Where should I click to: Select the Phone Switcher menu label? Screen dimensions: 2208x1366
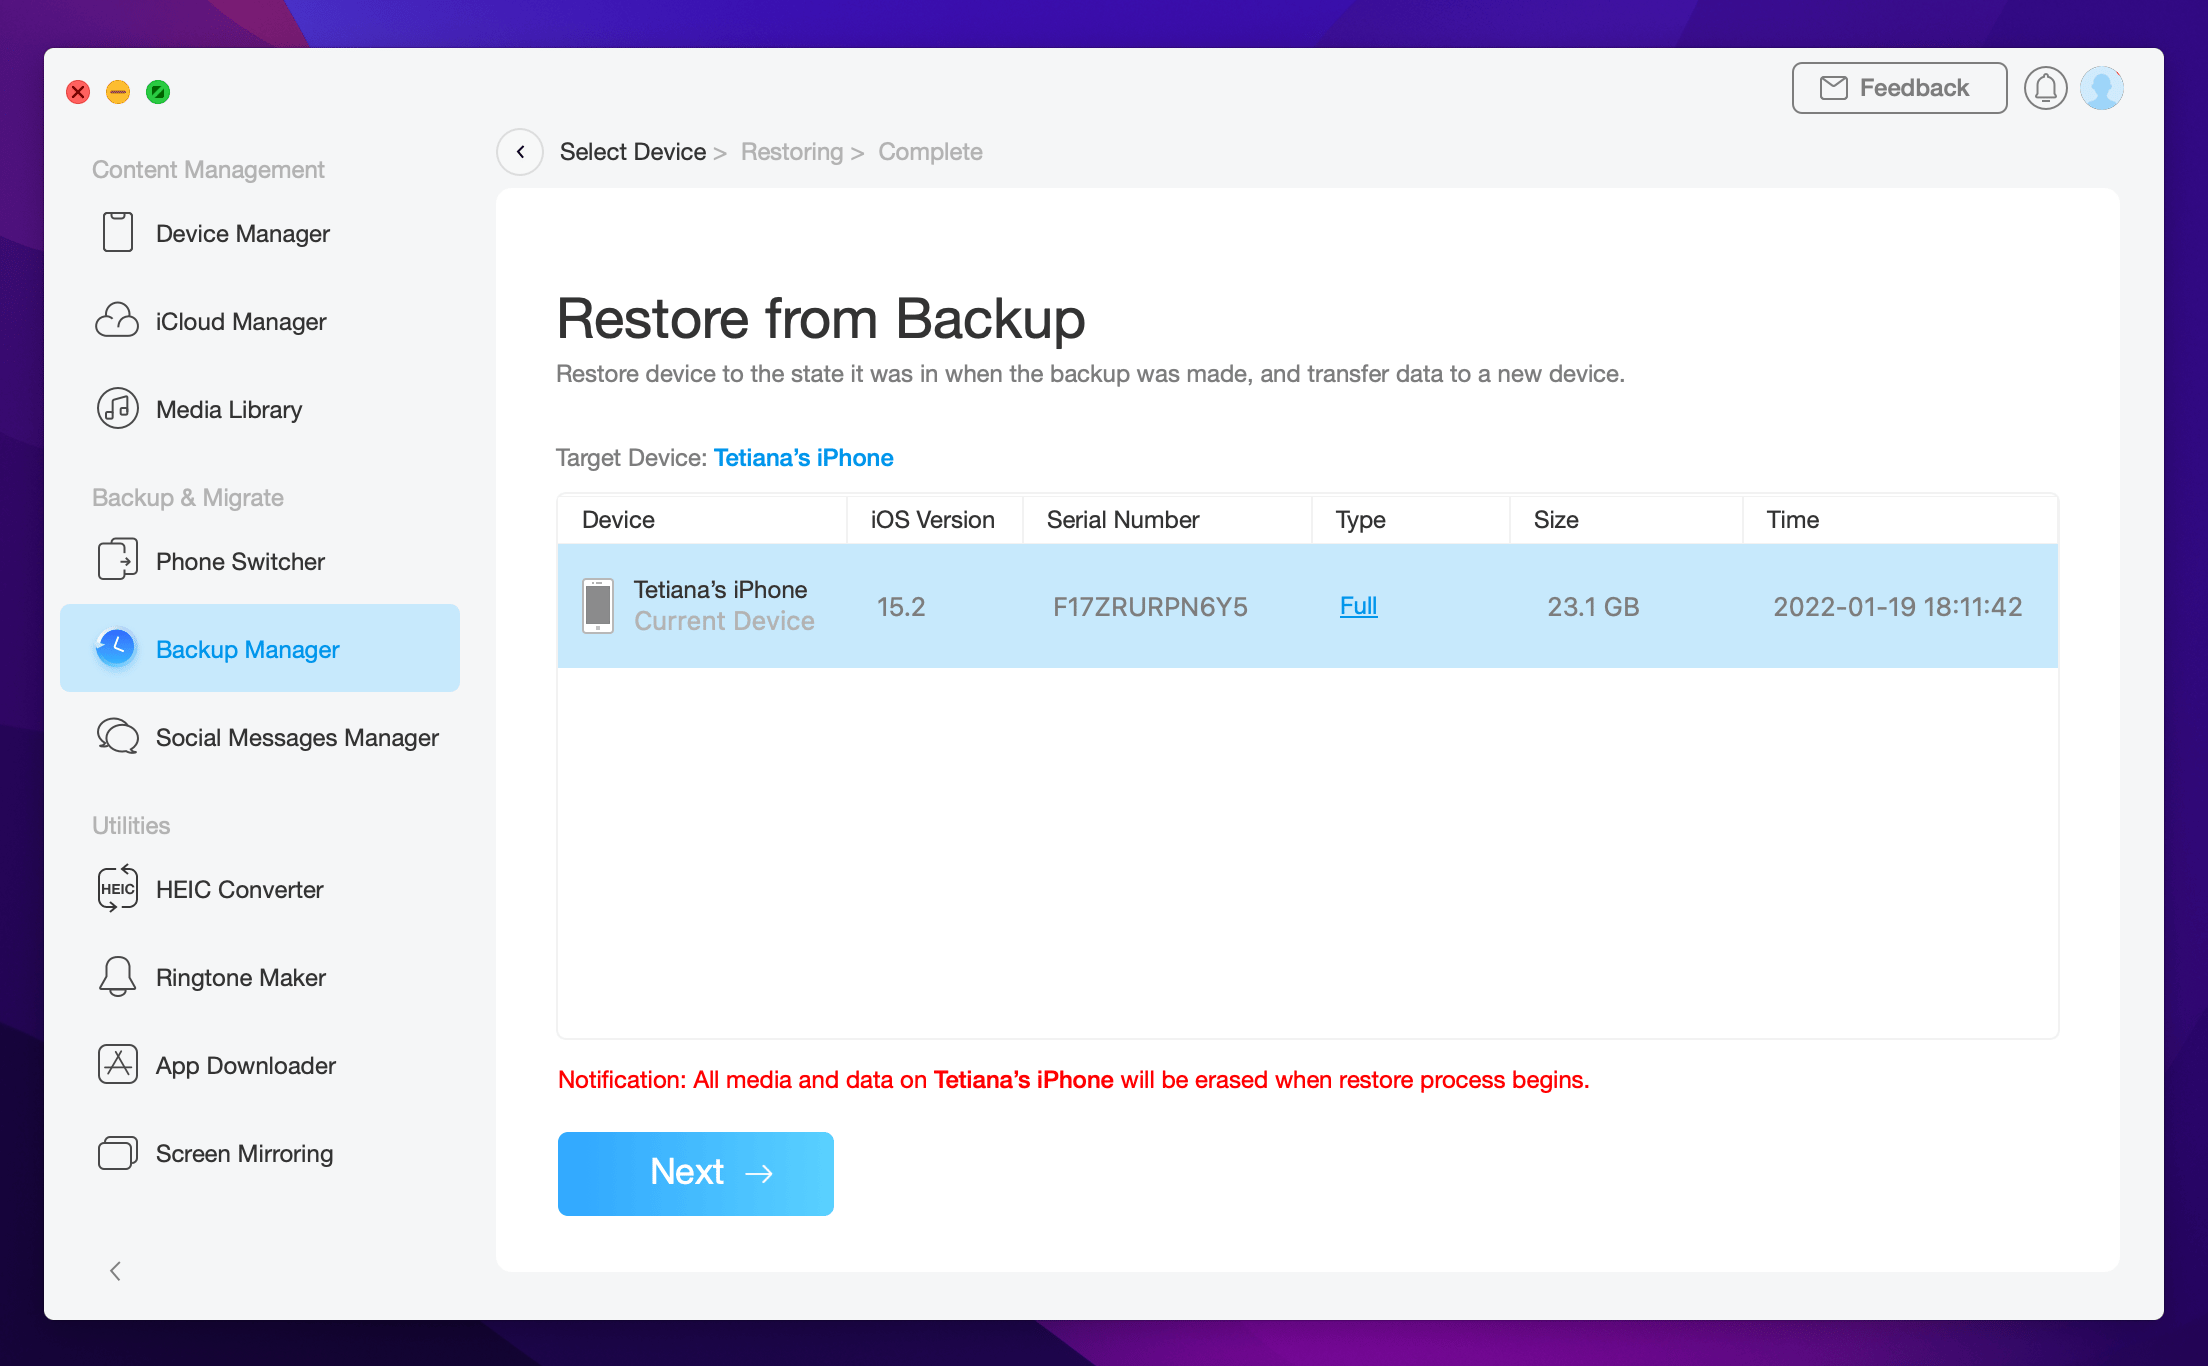[x=240, y=561]
